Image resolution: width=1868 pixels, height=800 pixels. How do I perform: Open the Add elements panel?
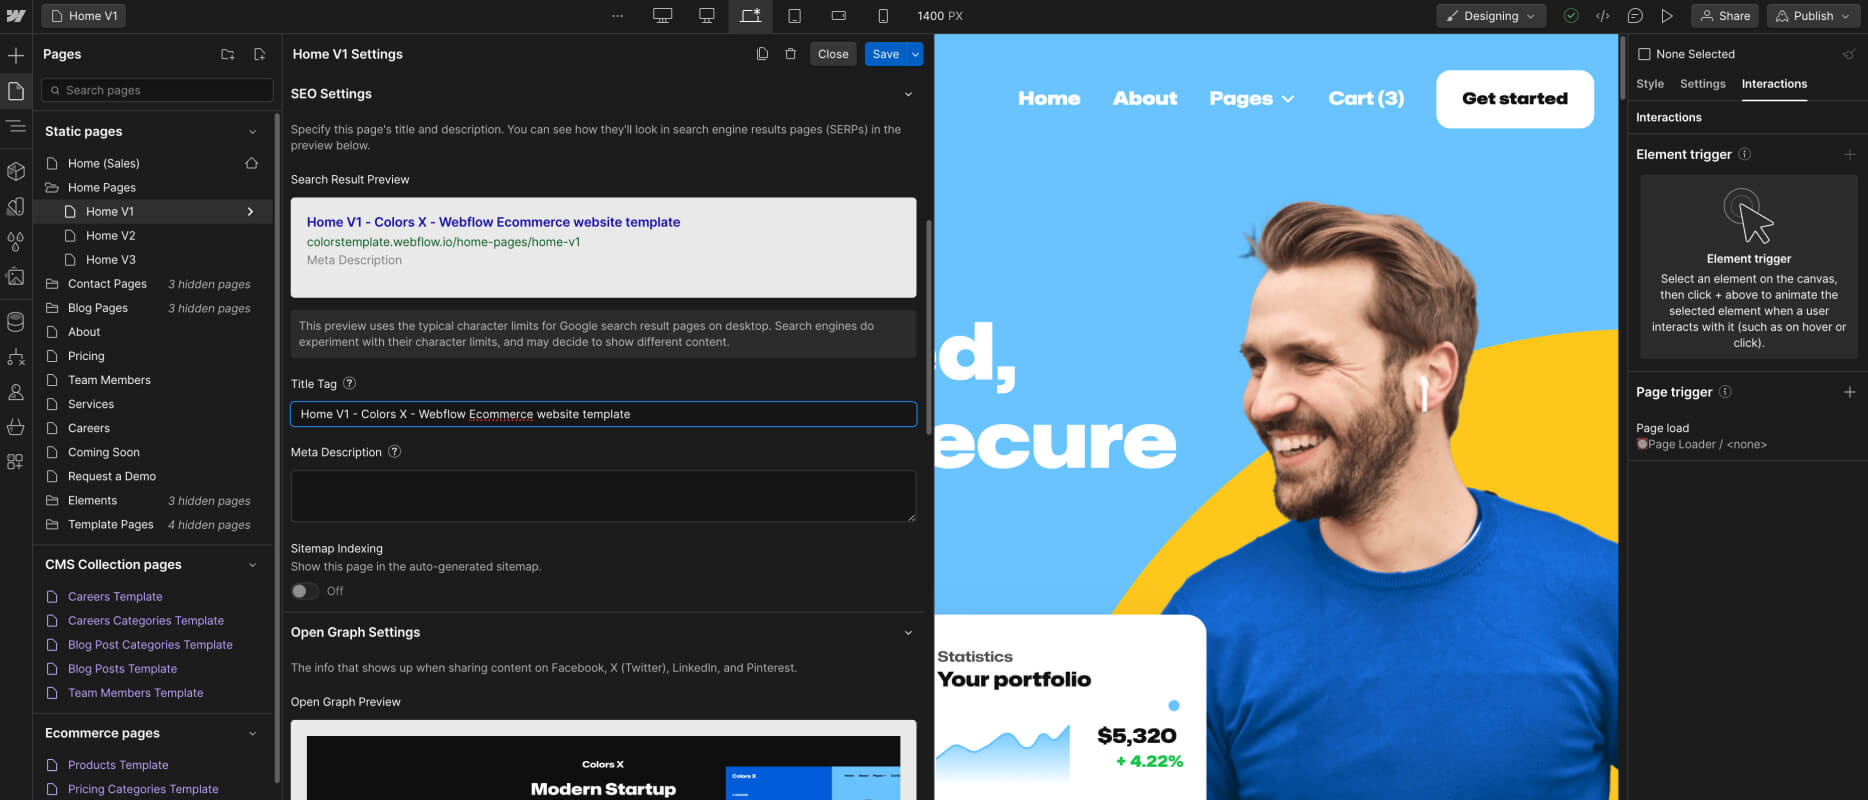(16, 56)
